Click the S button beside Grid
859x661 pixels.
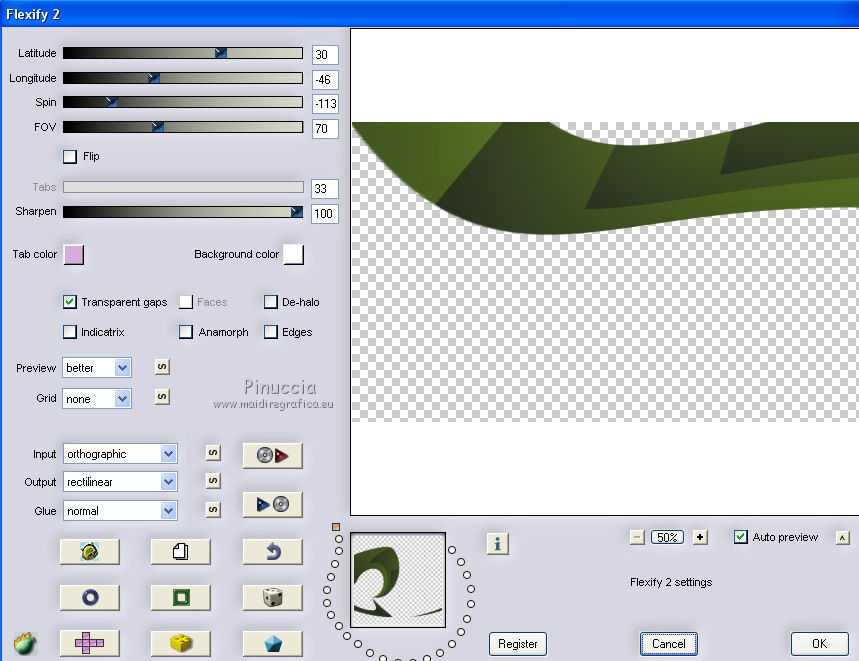162,396
